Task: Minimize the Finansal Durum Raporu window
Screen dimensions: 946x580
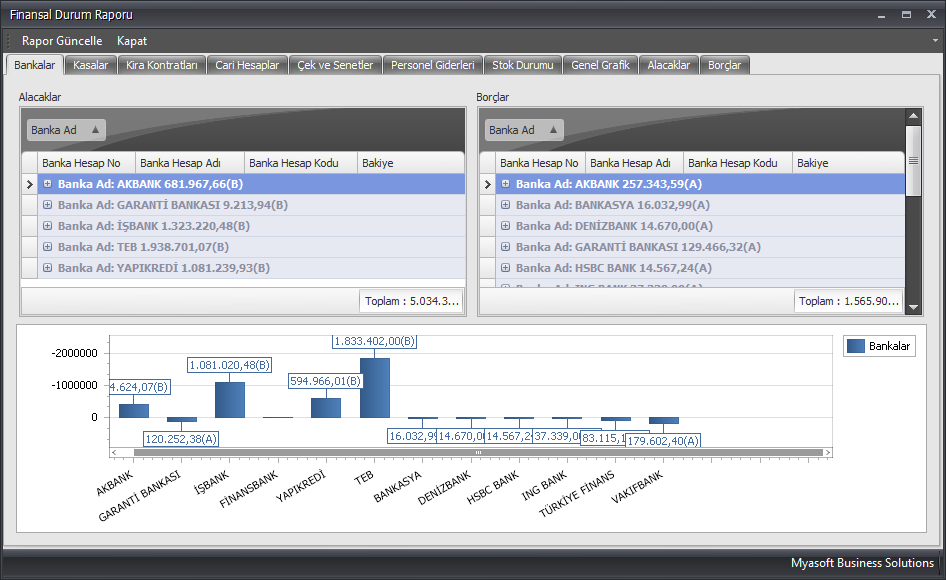Action: coord(881,14)
